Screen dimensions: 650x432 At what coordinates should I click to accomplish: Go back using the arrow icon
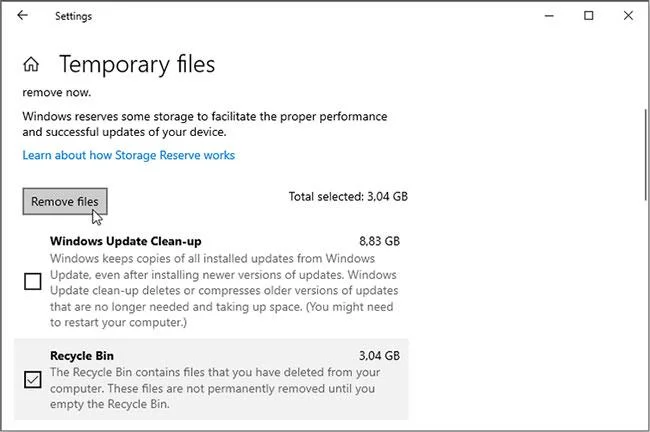pos(22,15)
